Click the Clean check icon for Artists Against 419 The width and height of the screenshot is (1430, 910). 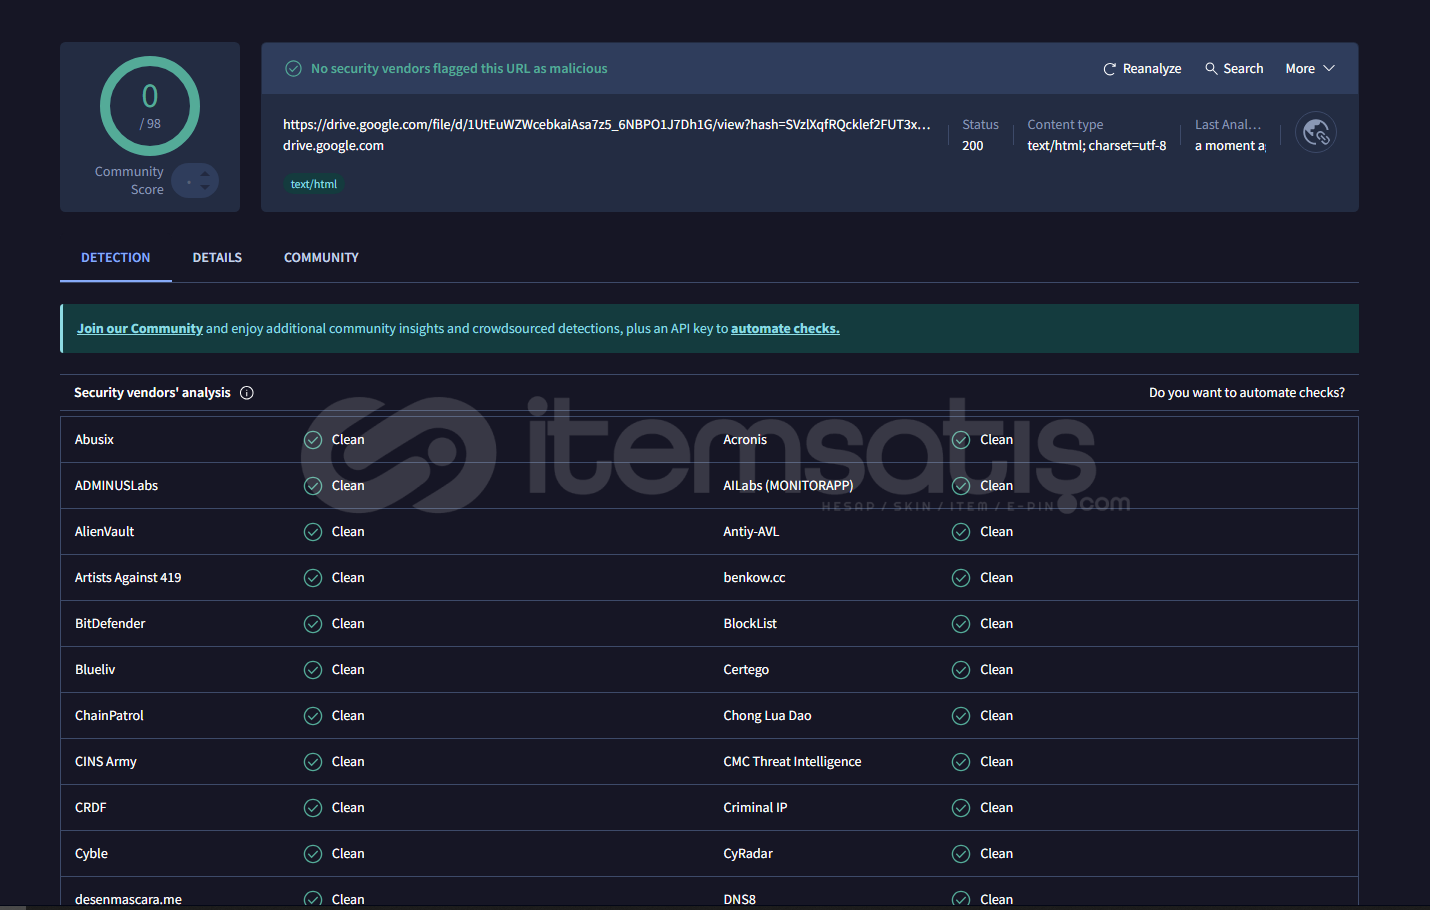click(x=313, y=578)
